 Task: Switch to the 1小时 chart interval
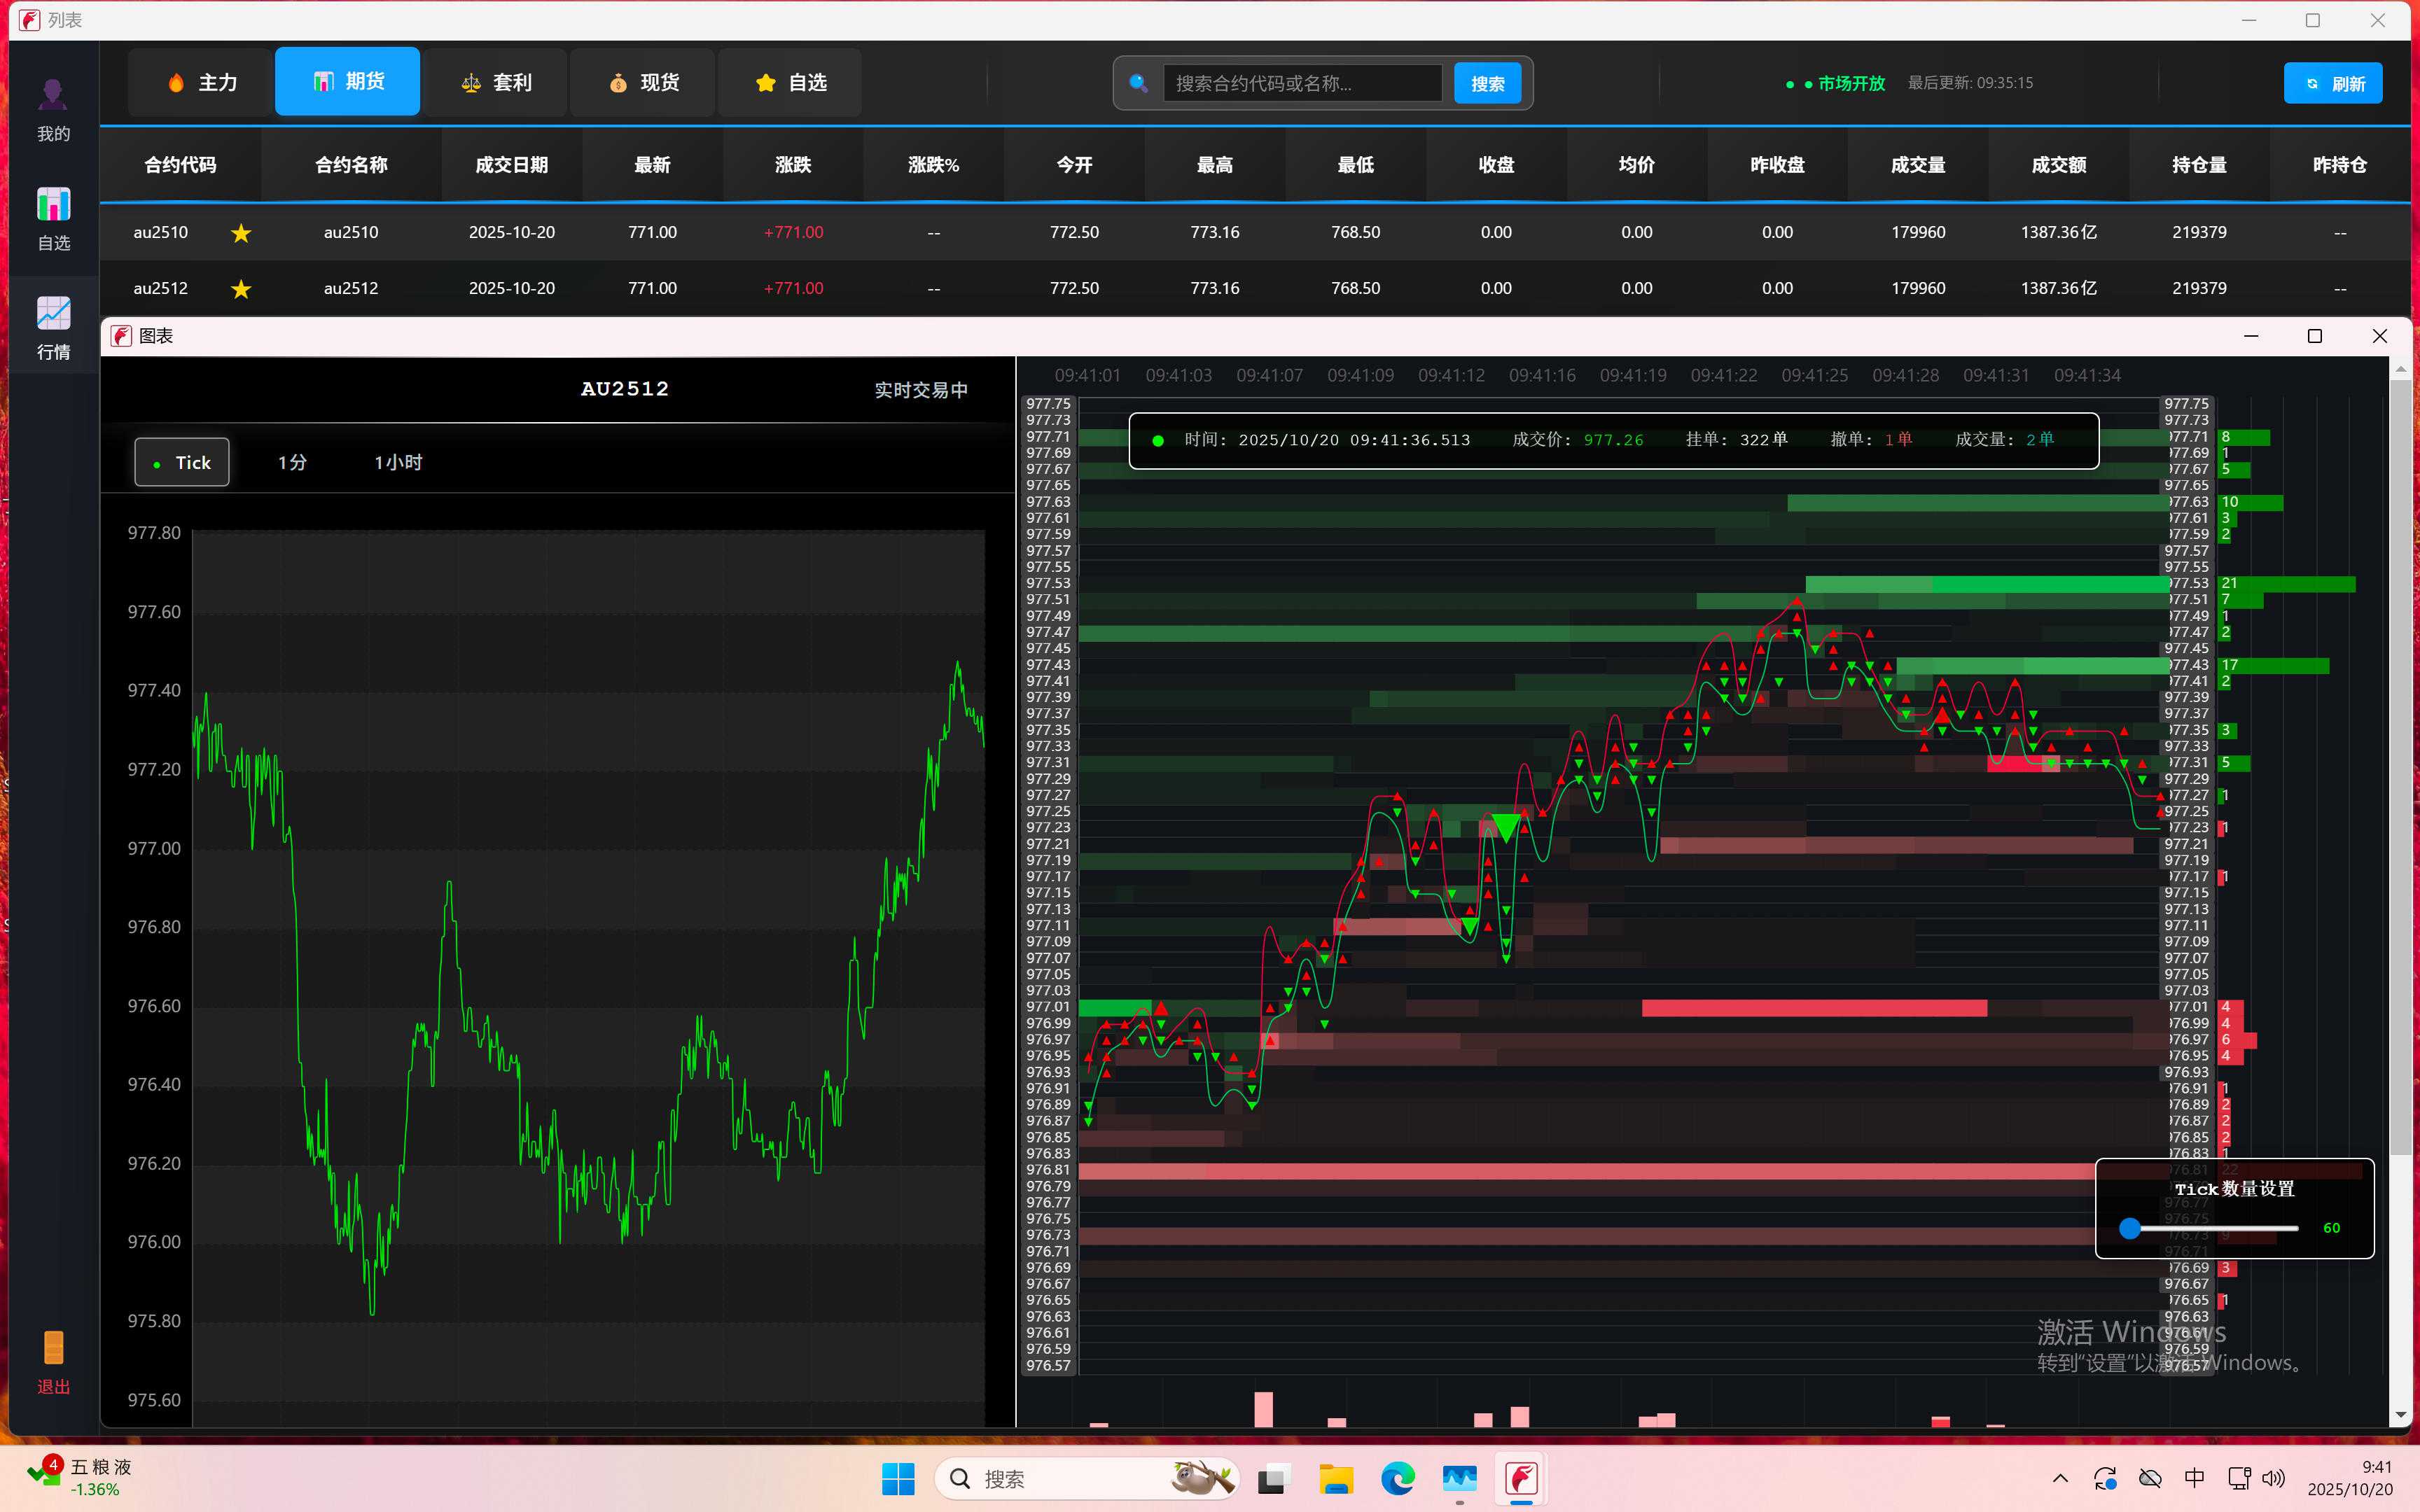[x=398, y=463]
